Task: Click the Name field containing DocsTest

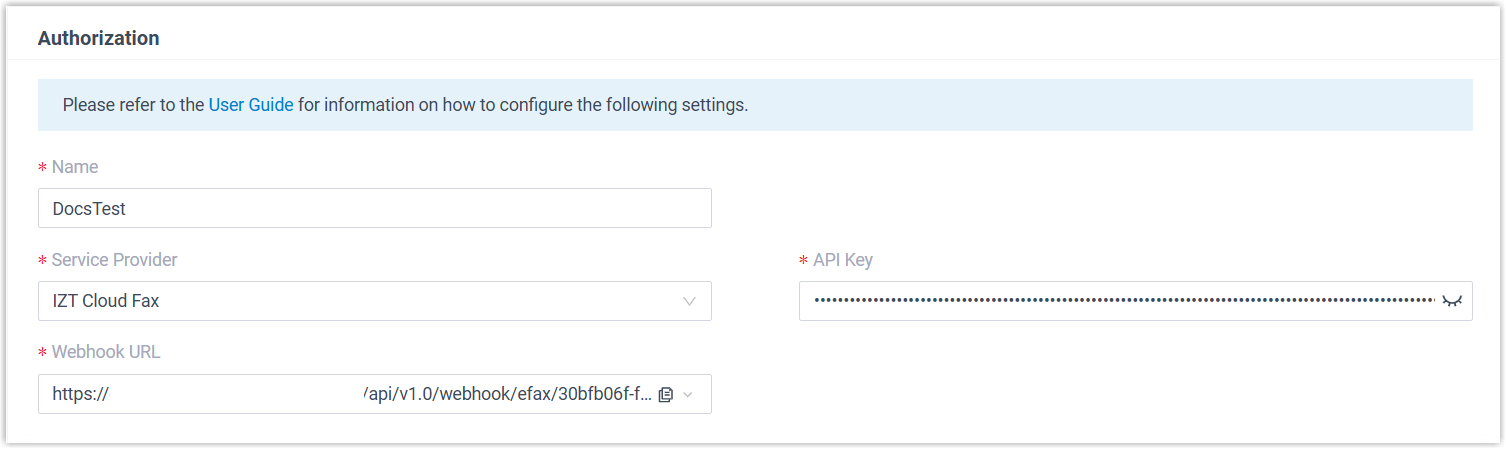Action: coord(374,208)
